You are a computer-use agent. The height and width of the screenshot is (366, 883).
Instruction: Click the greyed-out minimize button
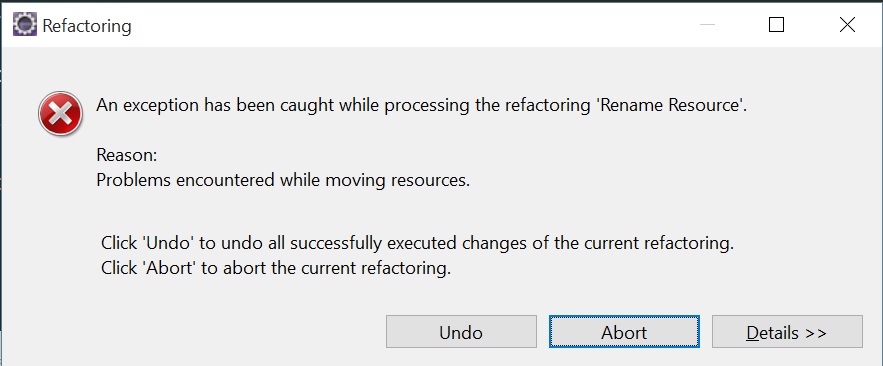pyautogui.click(x=707, y=25)
